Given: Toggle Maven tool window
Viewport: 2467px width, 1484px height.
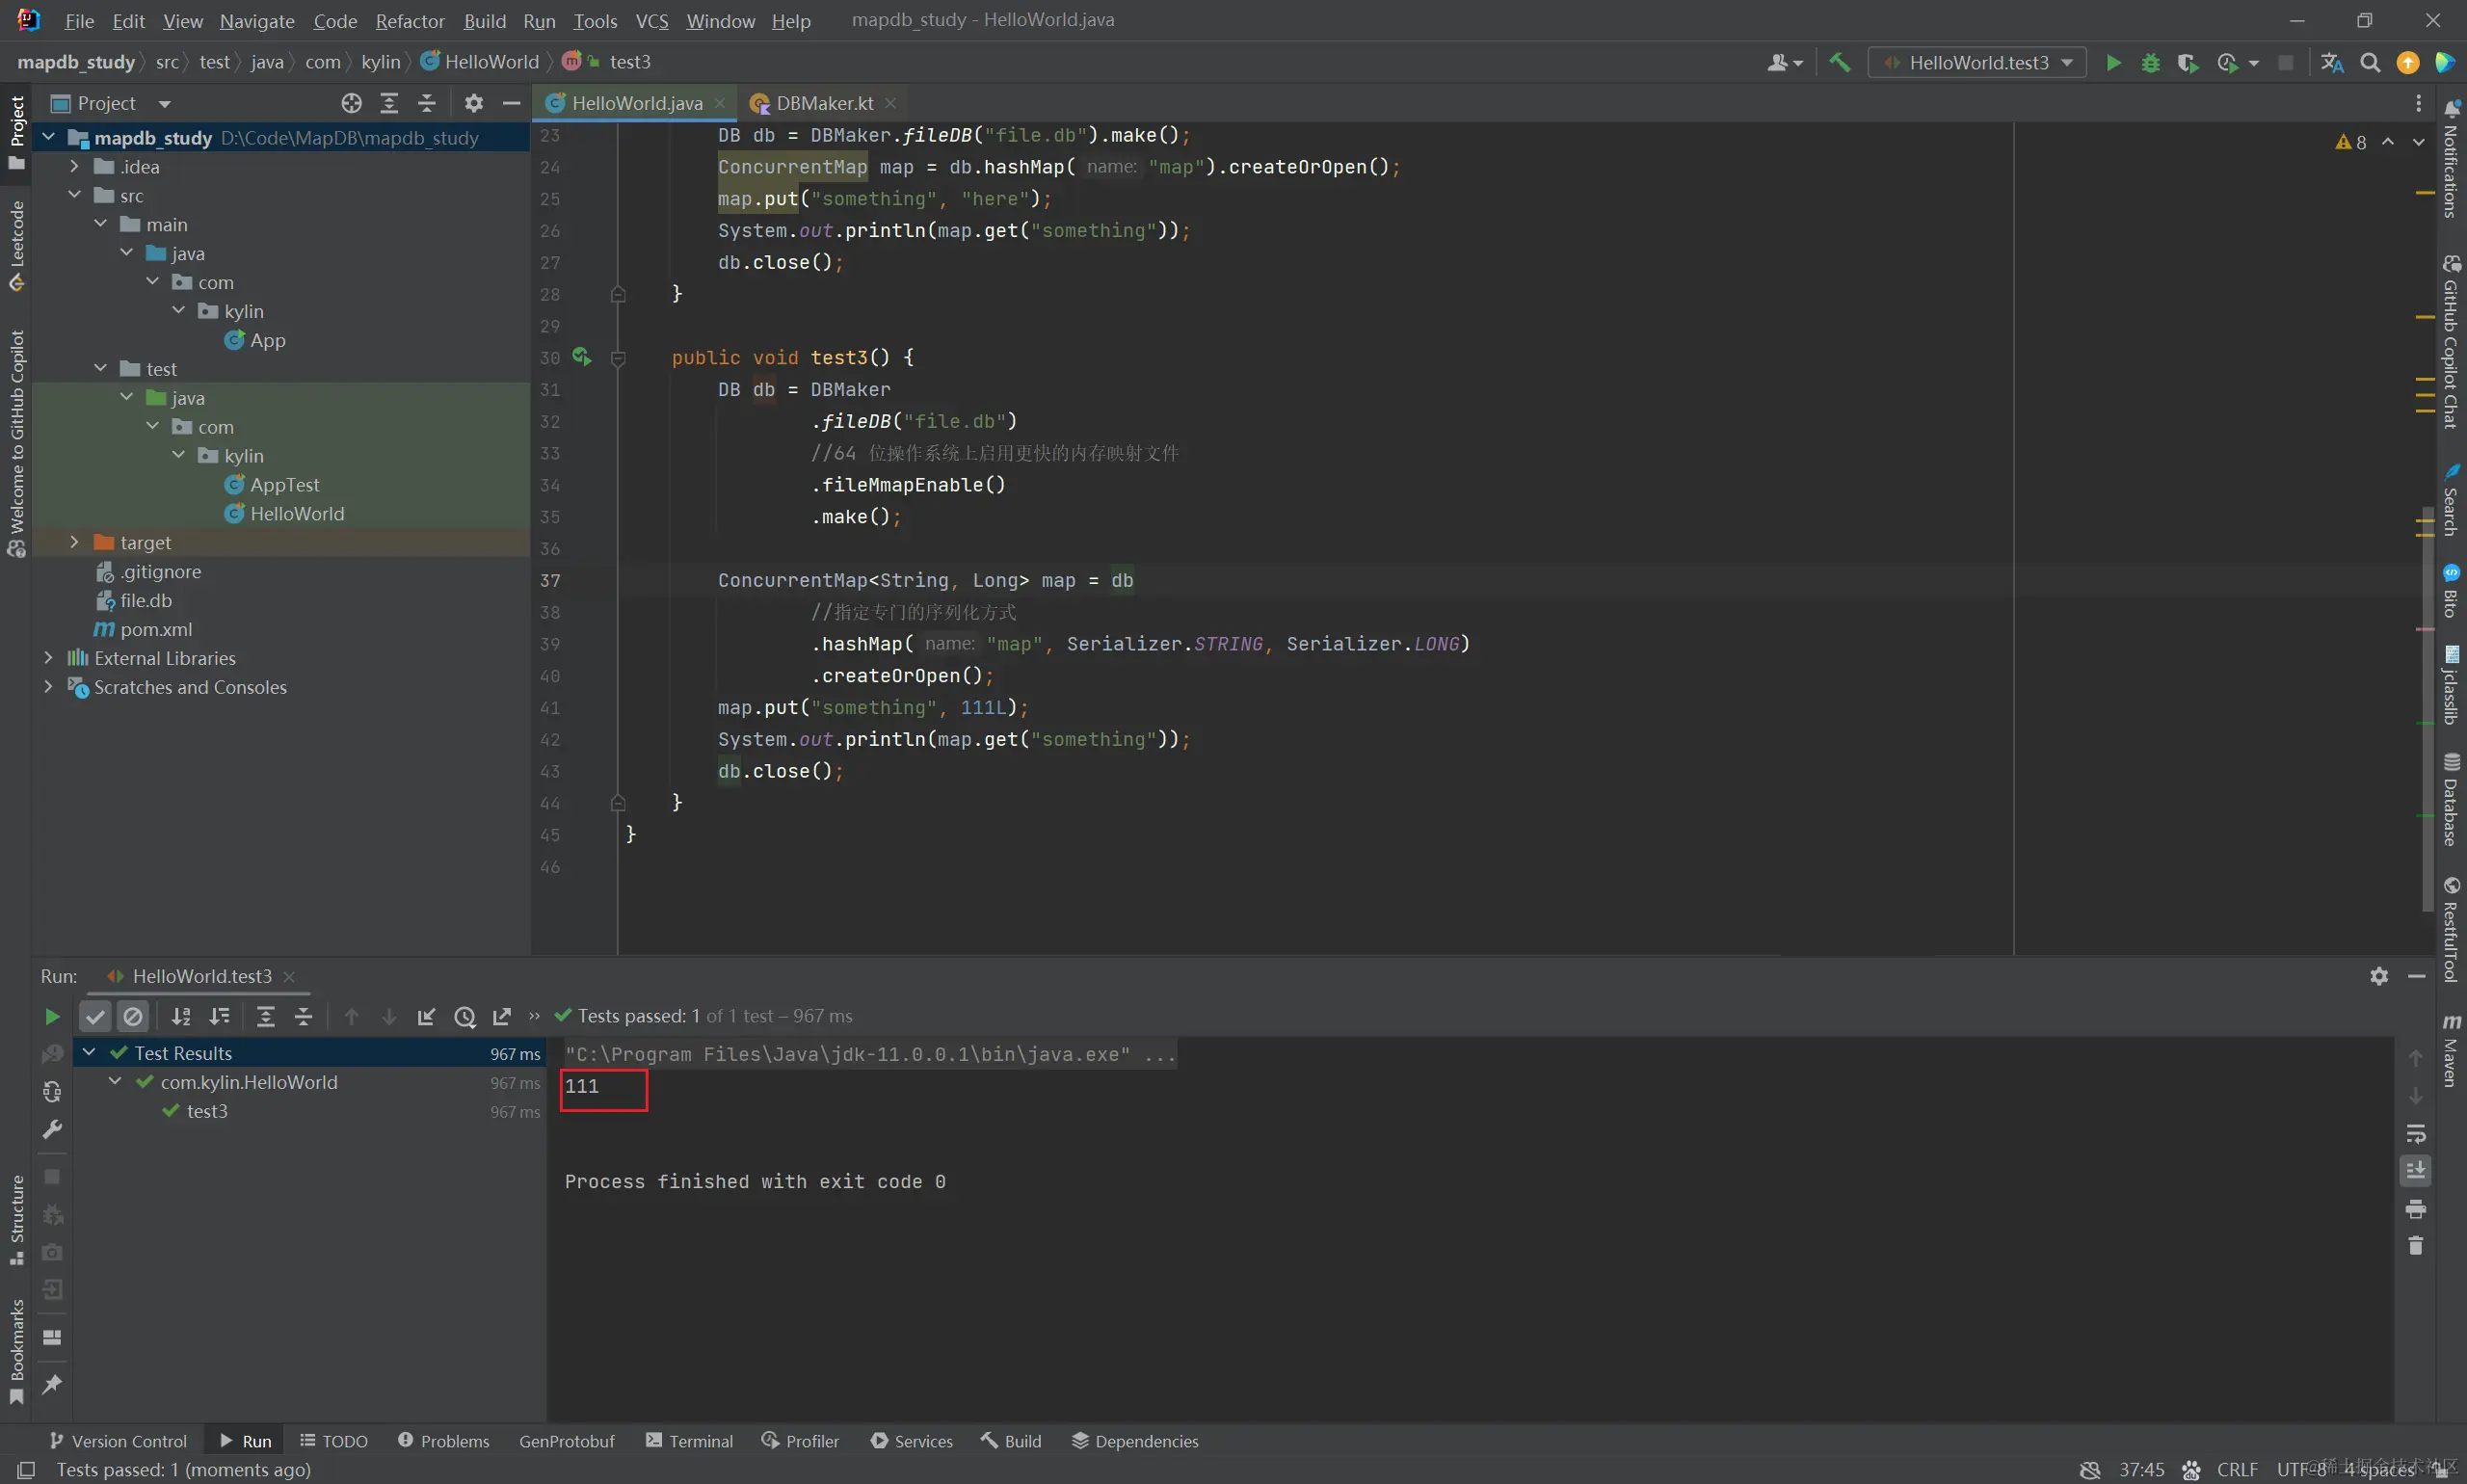Looking at the screenshot, I should pyautogui.click(x=2451, y=1050).
